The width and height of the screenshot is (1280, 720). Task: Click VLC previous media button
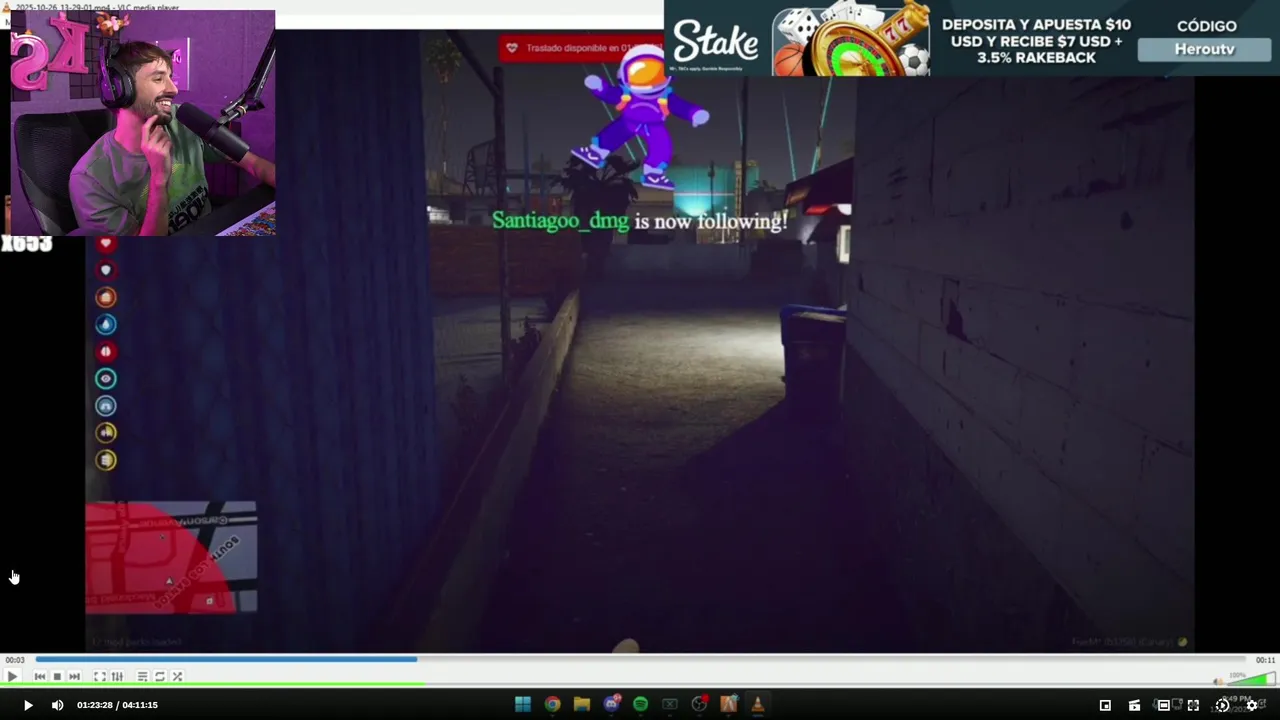pyautogui.click(x=40, y=677)
